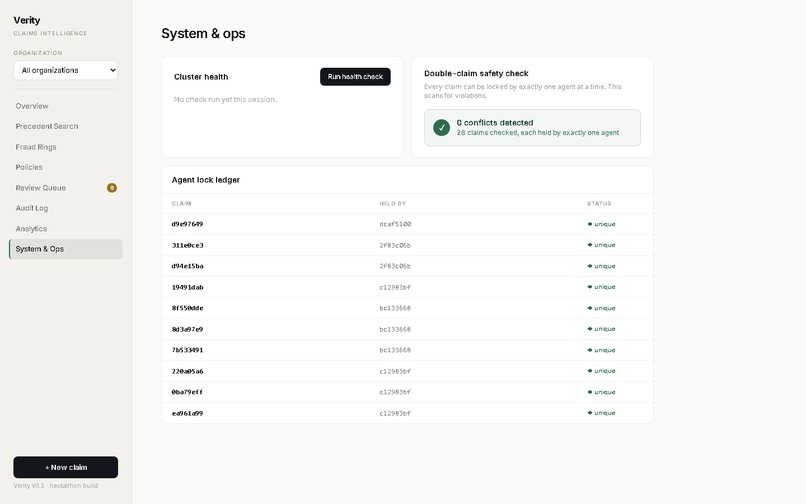This screenshot has width=806, height=504.
Task: Select claim 8d3a97e9
Action: [x=187, y=329]
